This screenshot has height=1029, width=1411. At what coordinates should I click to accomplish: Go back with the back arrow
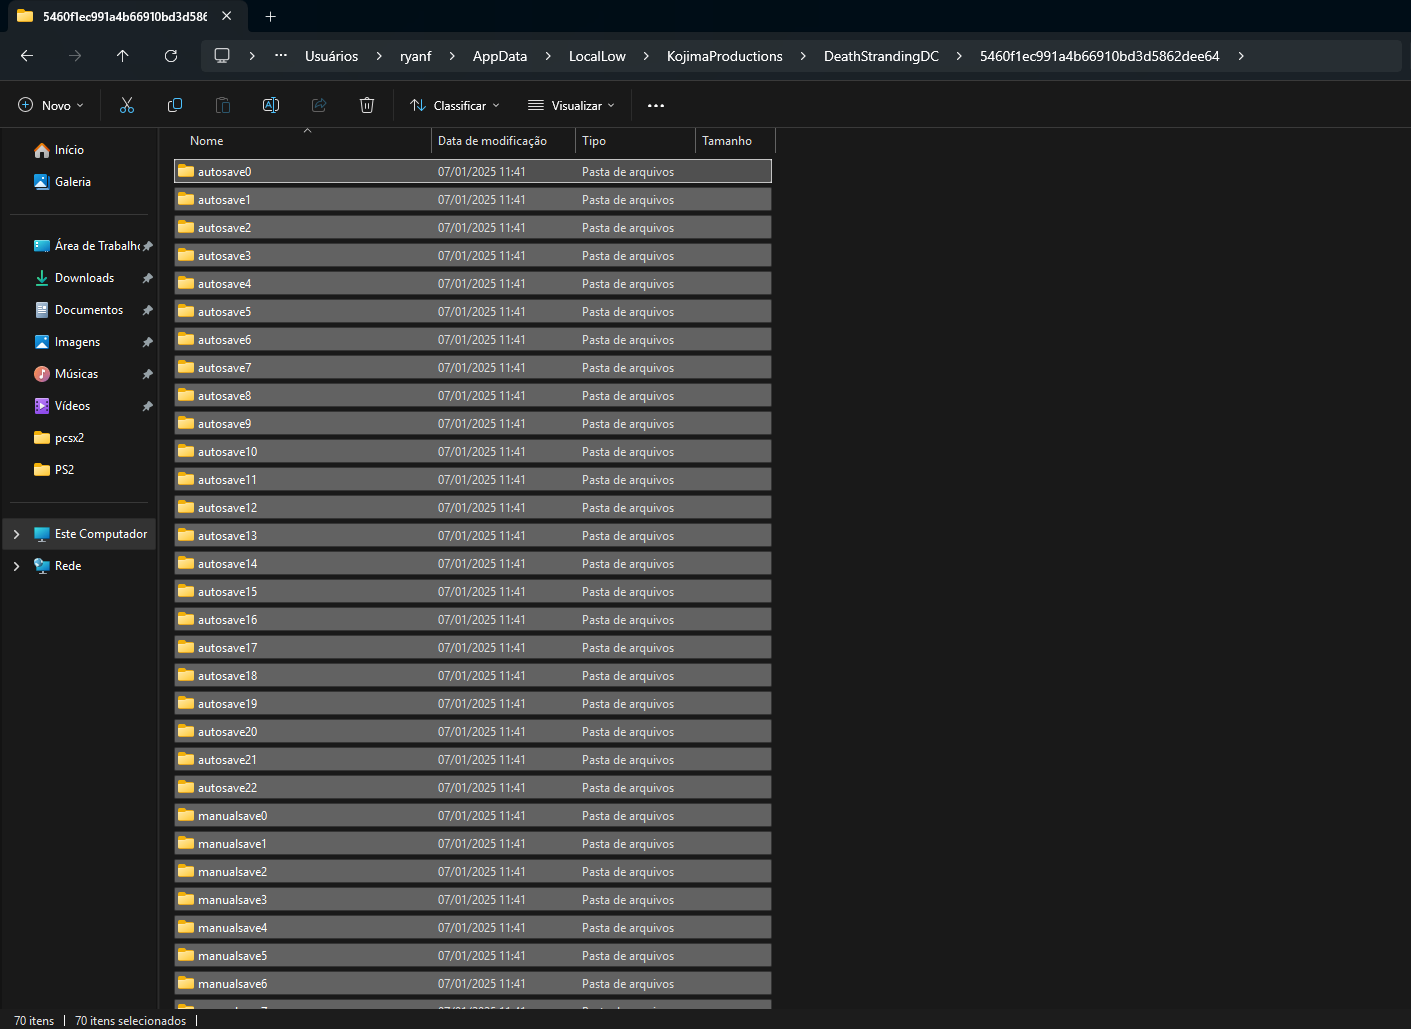27,56
